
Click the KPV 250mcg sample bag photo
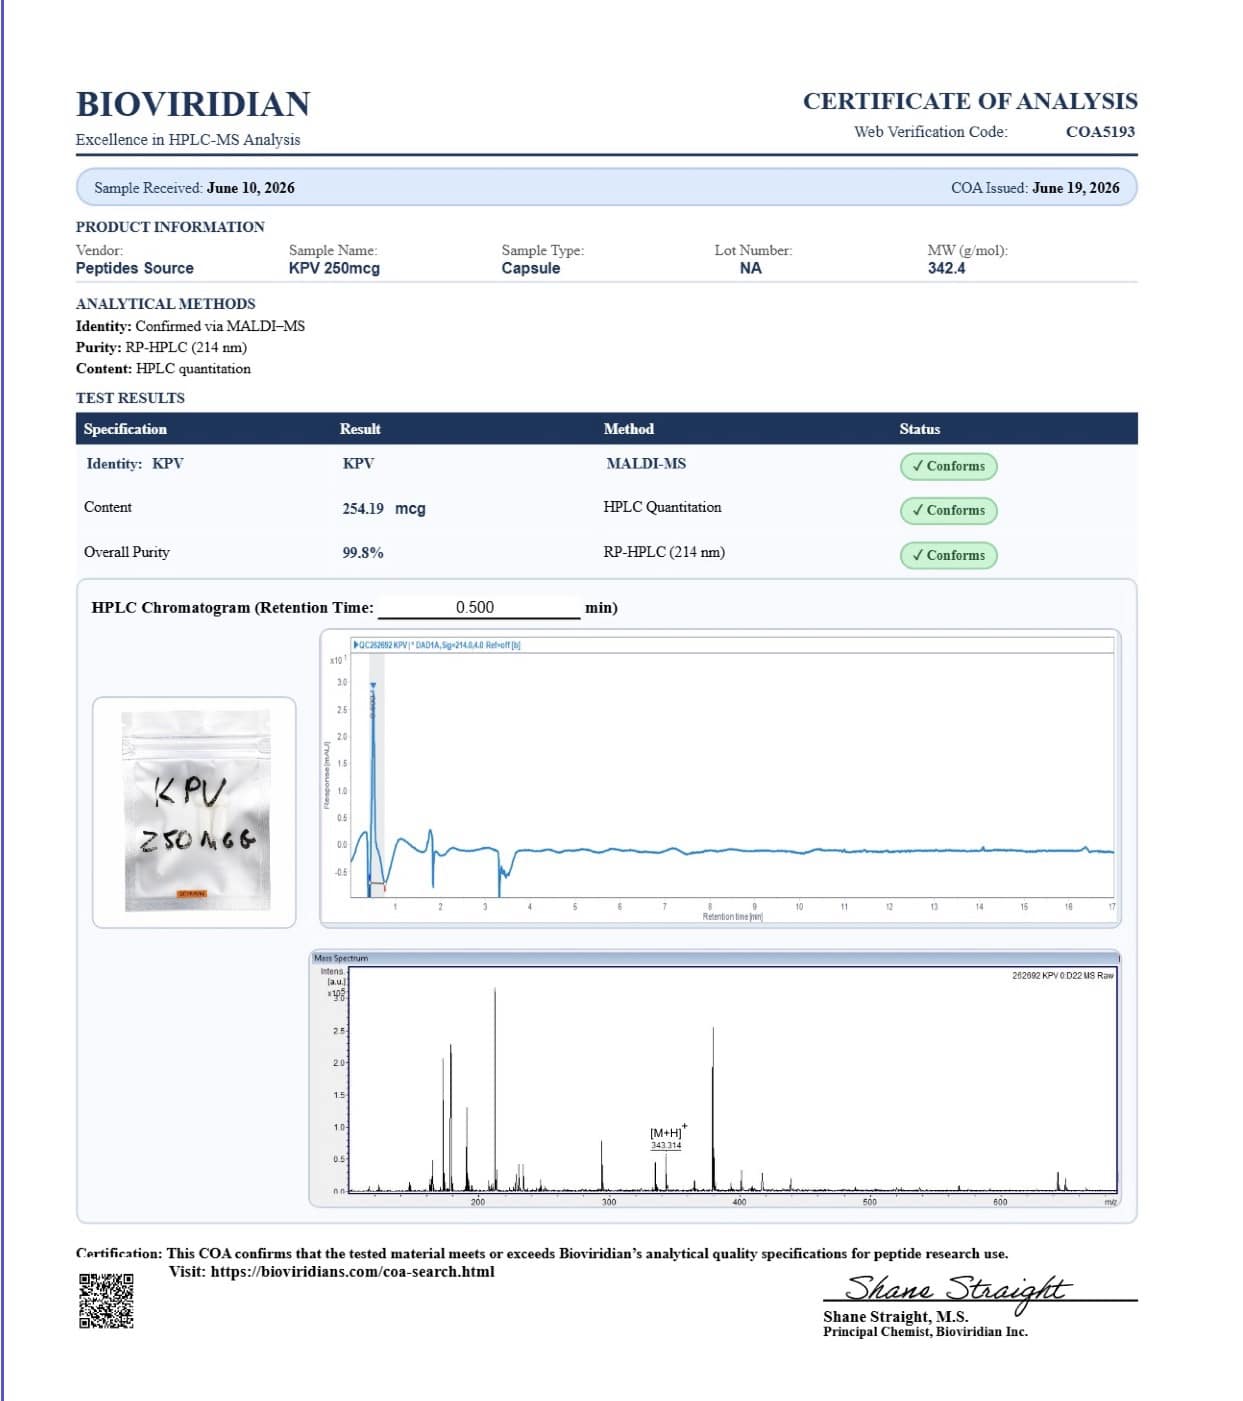[195, 811]
